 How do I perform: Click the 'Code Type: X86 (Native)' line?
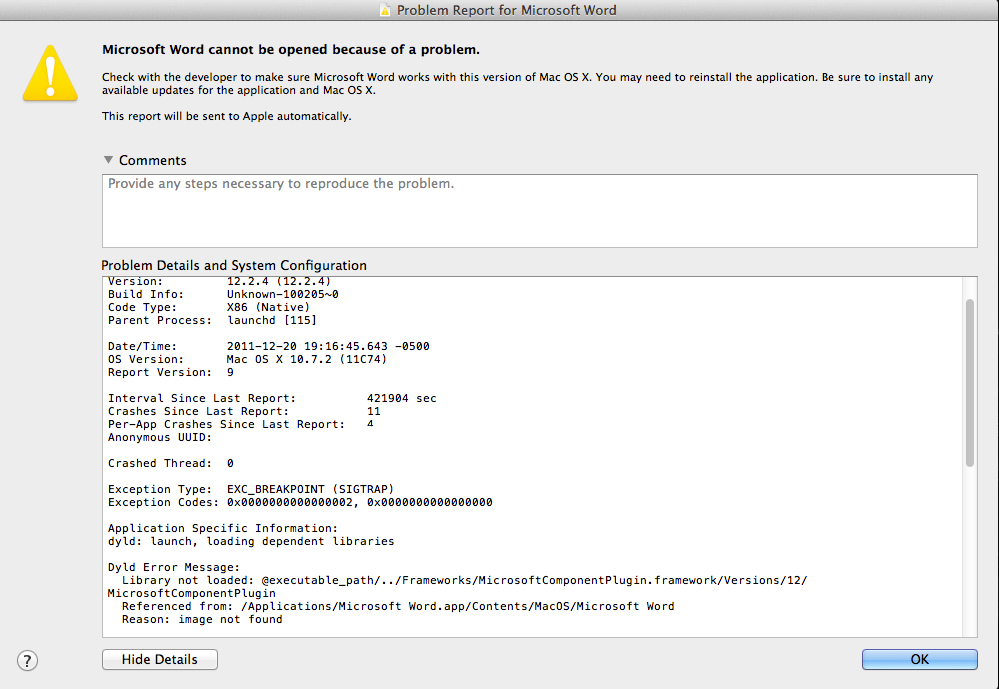tap(209, 307)
